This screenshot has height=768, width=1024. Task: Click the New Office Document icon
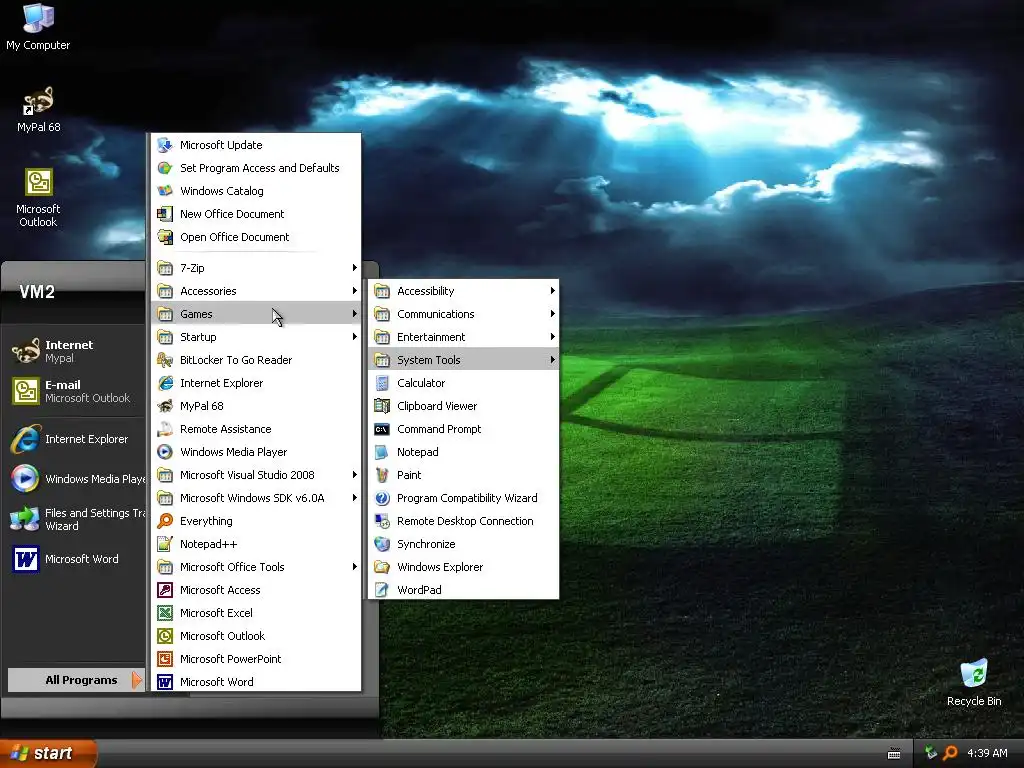[165, 214]
